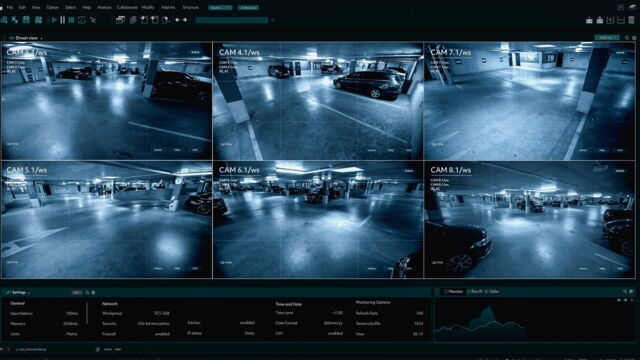Open the Add-ins menu
Image resolution: width=640 pixels, height=360 pixels.
coord(168,7)
